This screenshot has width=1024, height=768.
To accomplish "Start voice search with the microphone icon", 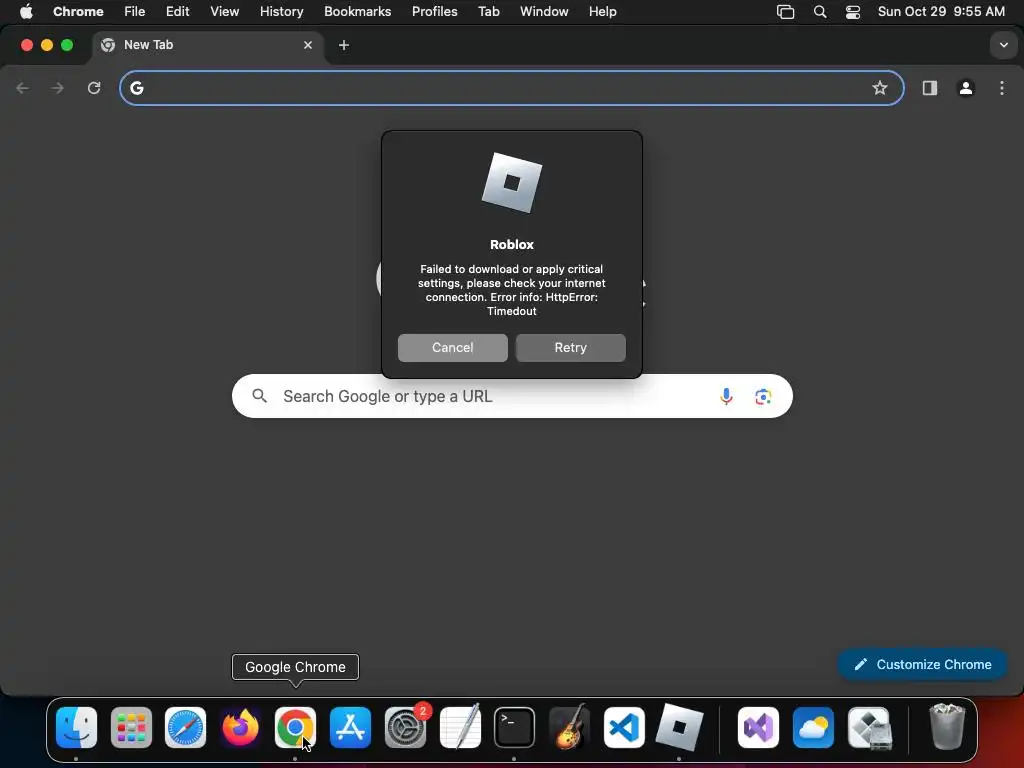I will 726,396.
